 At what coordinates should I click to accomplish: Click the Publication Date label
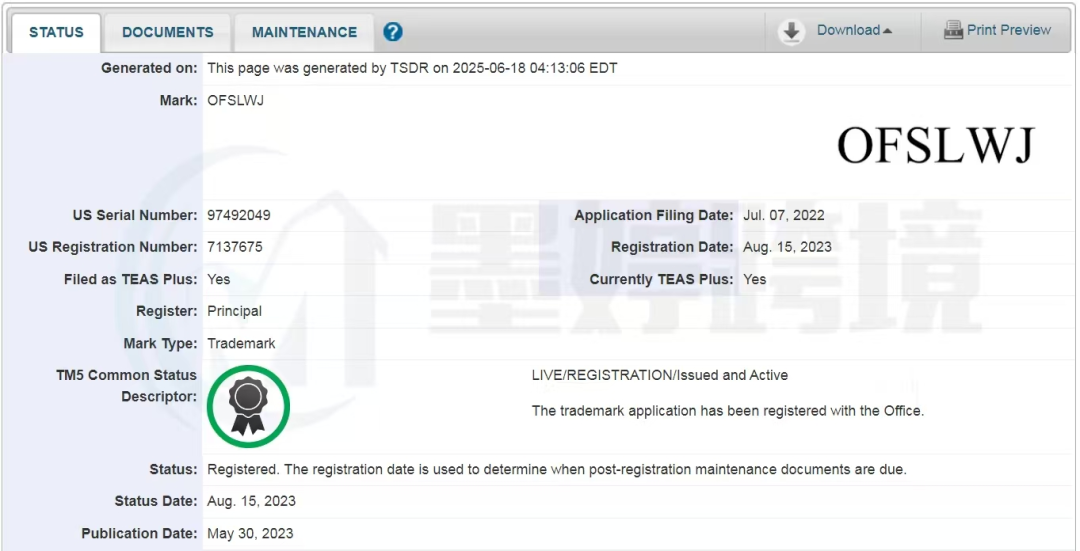tap(139, 533)
